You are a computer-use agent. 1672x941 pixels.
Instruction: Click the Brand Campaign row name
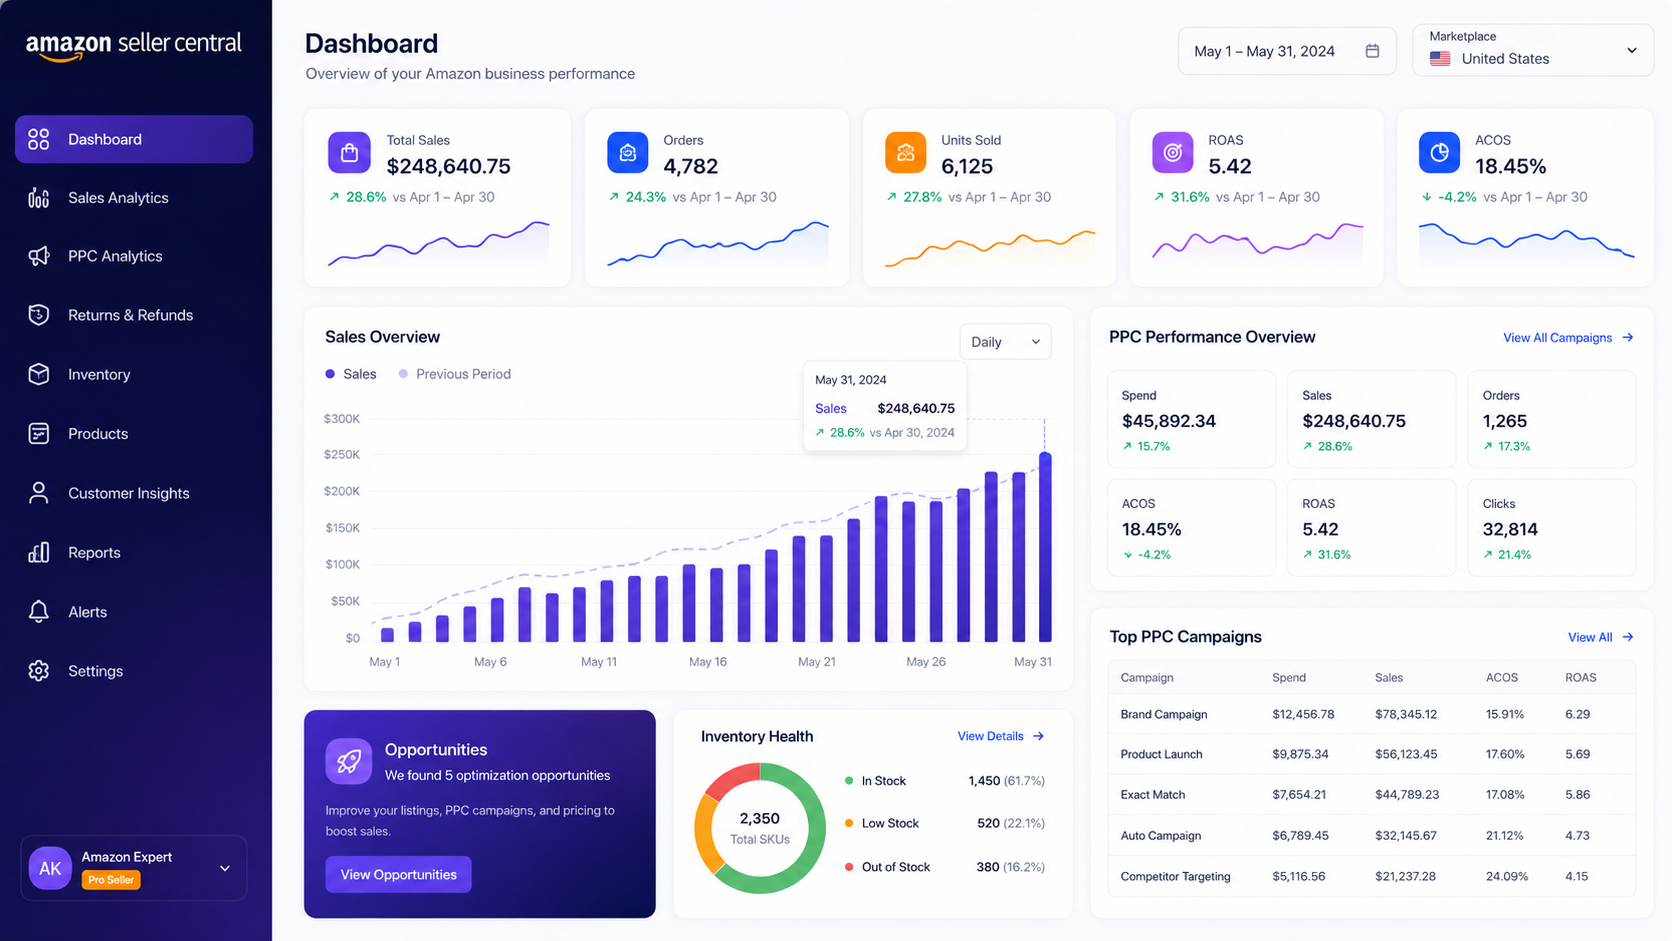tap(1164, 714)
